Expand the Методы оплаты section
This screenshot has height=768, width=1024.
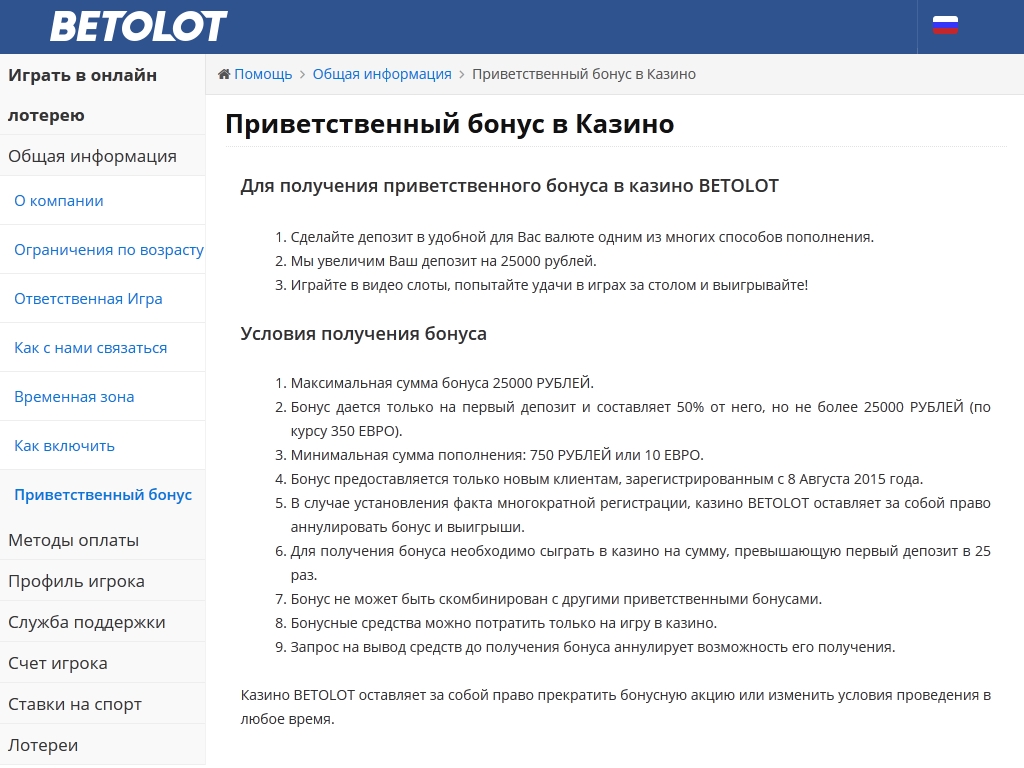point(73,540)
